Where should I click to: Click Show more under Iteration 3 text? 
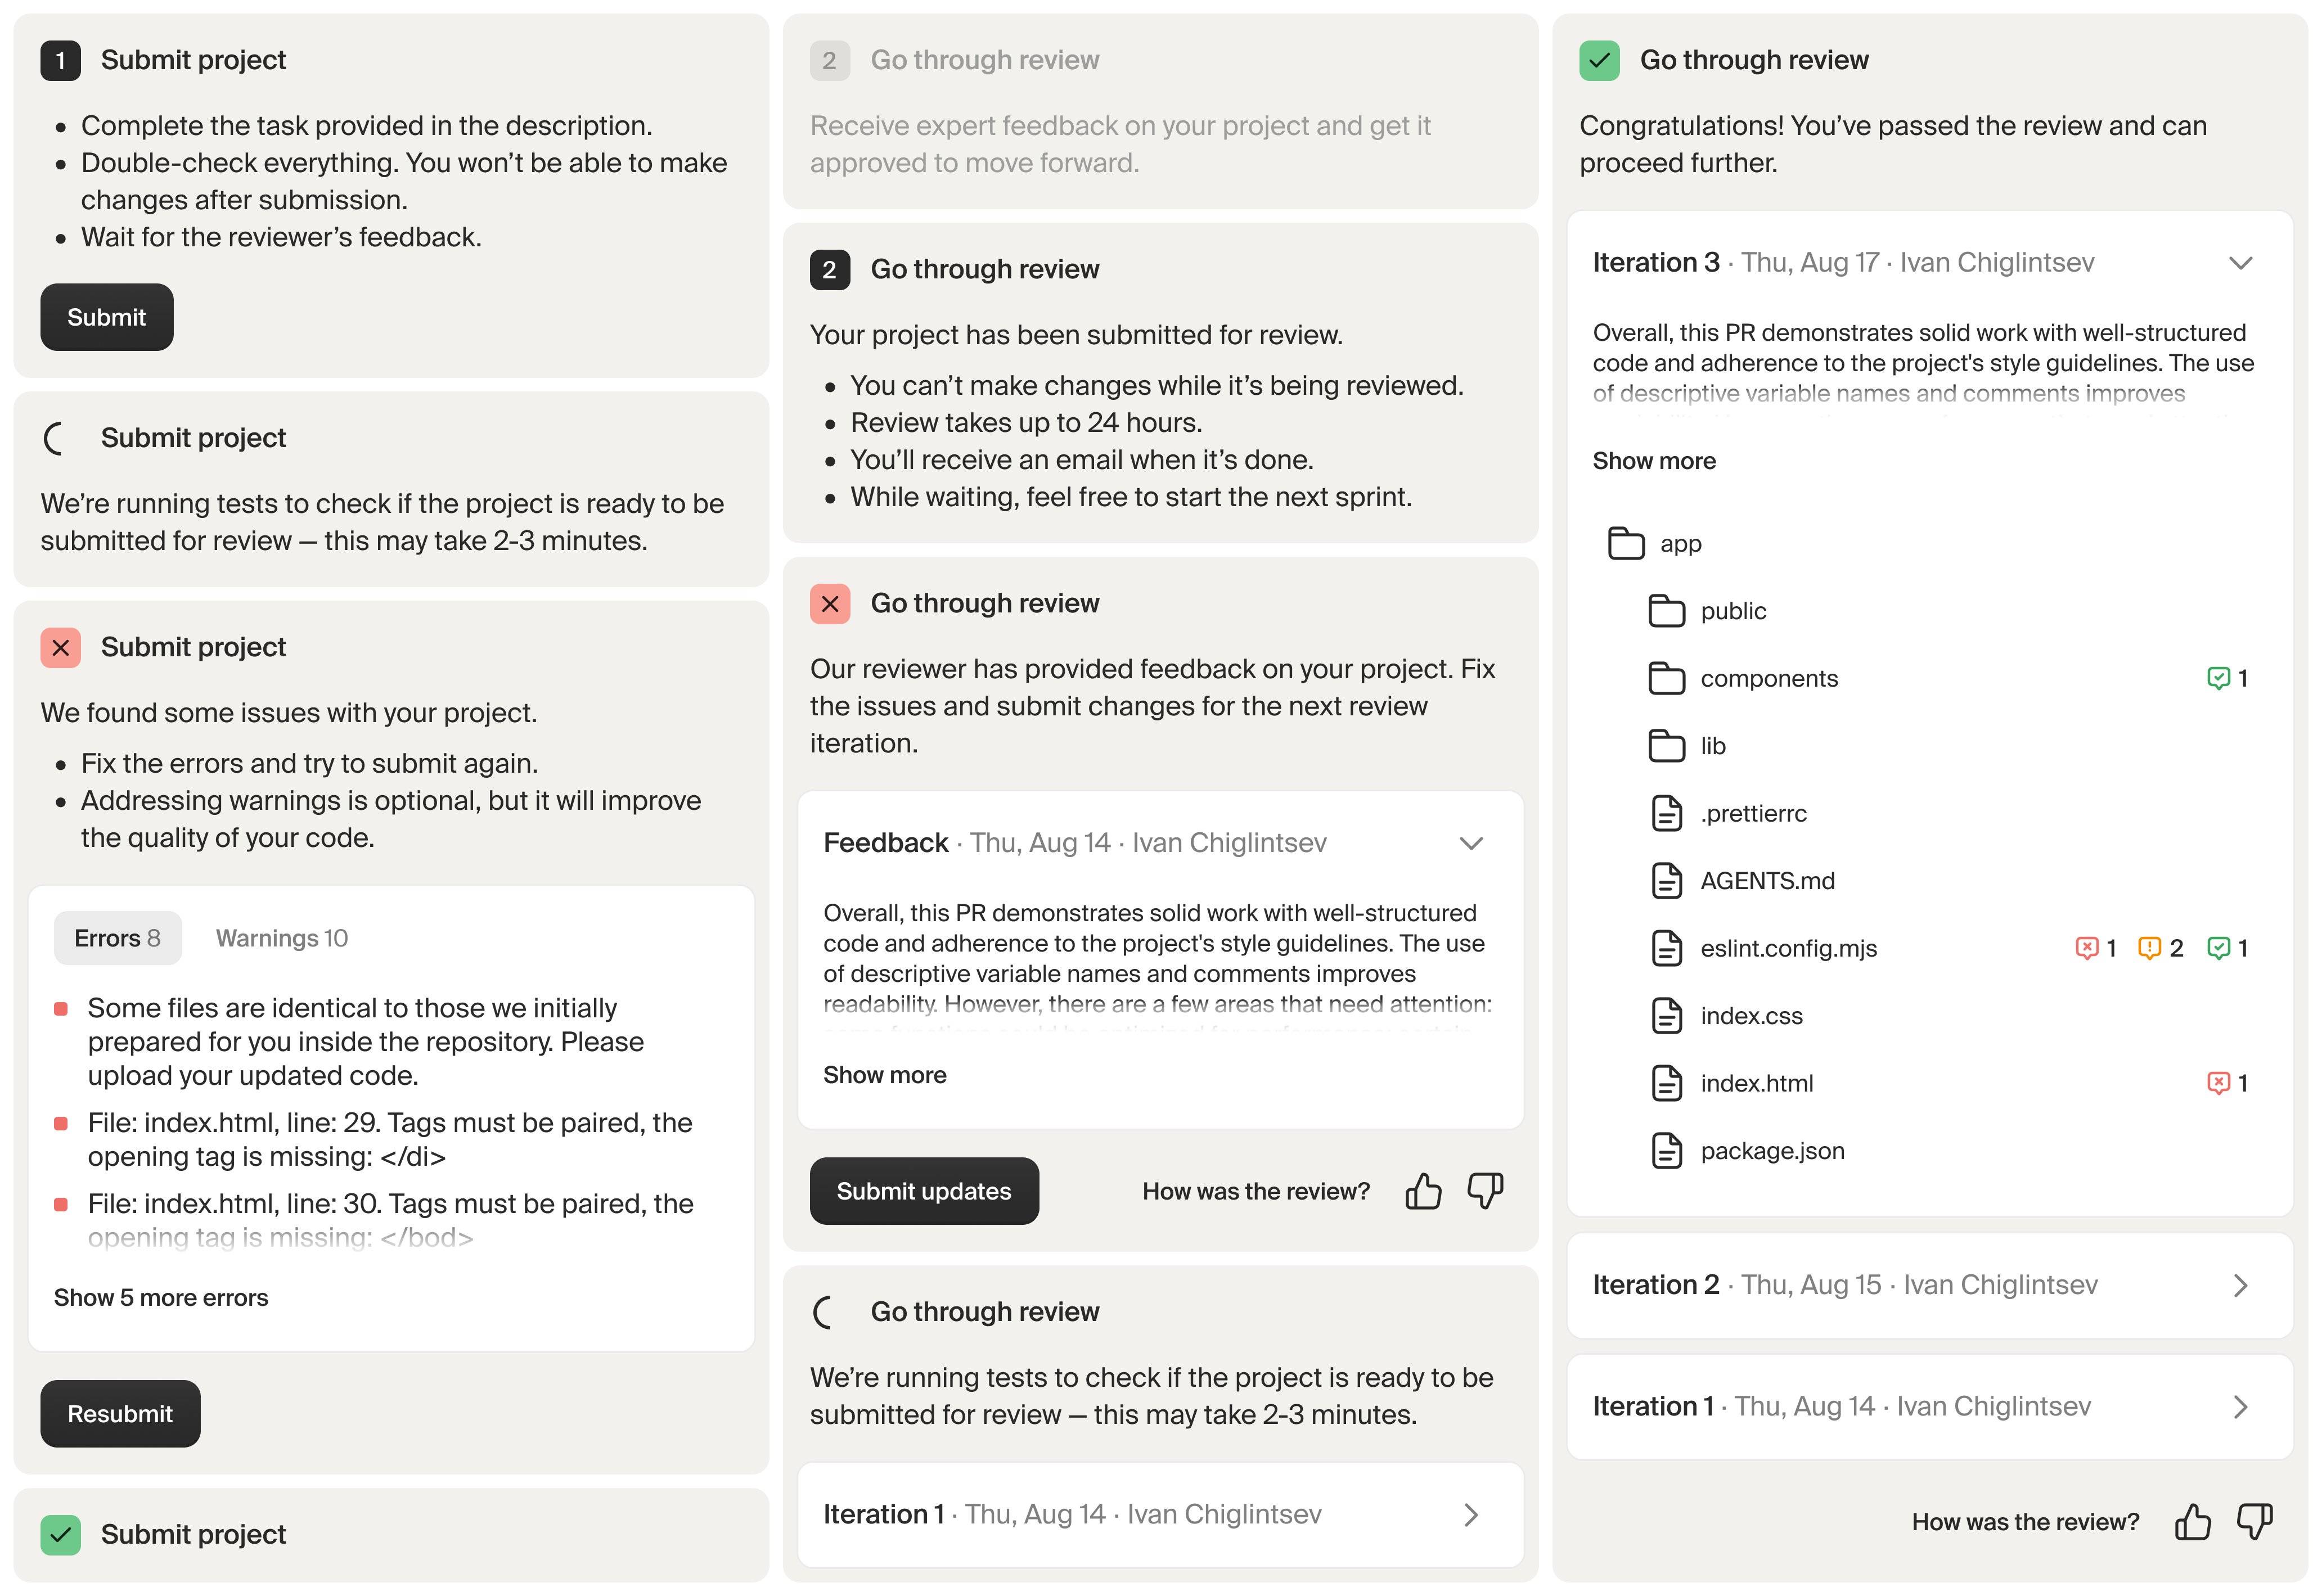[1654, 461]
